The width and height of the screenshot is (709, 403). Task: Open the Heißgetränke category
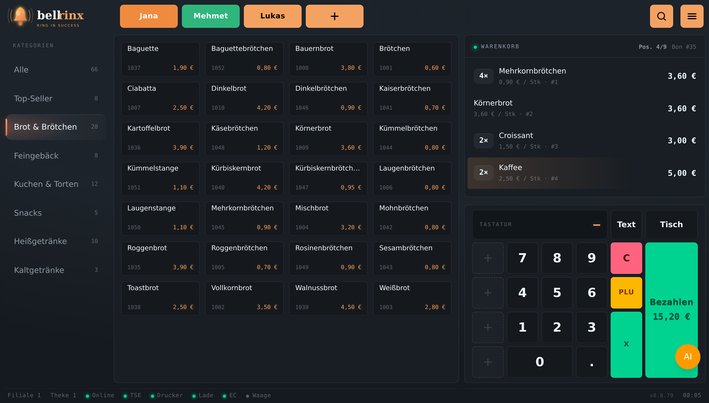[x=56, y=242]
